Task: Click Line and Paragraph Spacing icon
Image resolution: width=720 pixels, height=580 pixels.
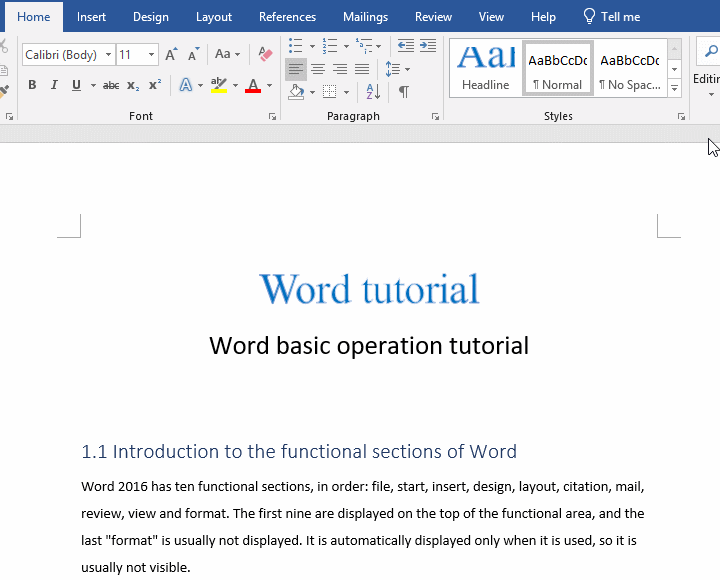Action: 393,69
